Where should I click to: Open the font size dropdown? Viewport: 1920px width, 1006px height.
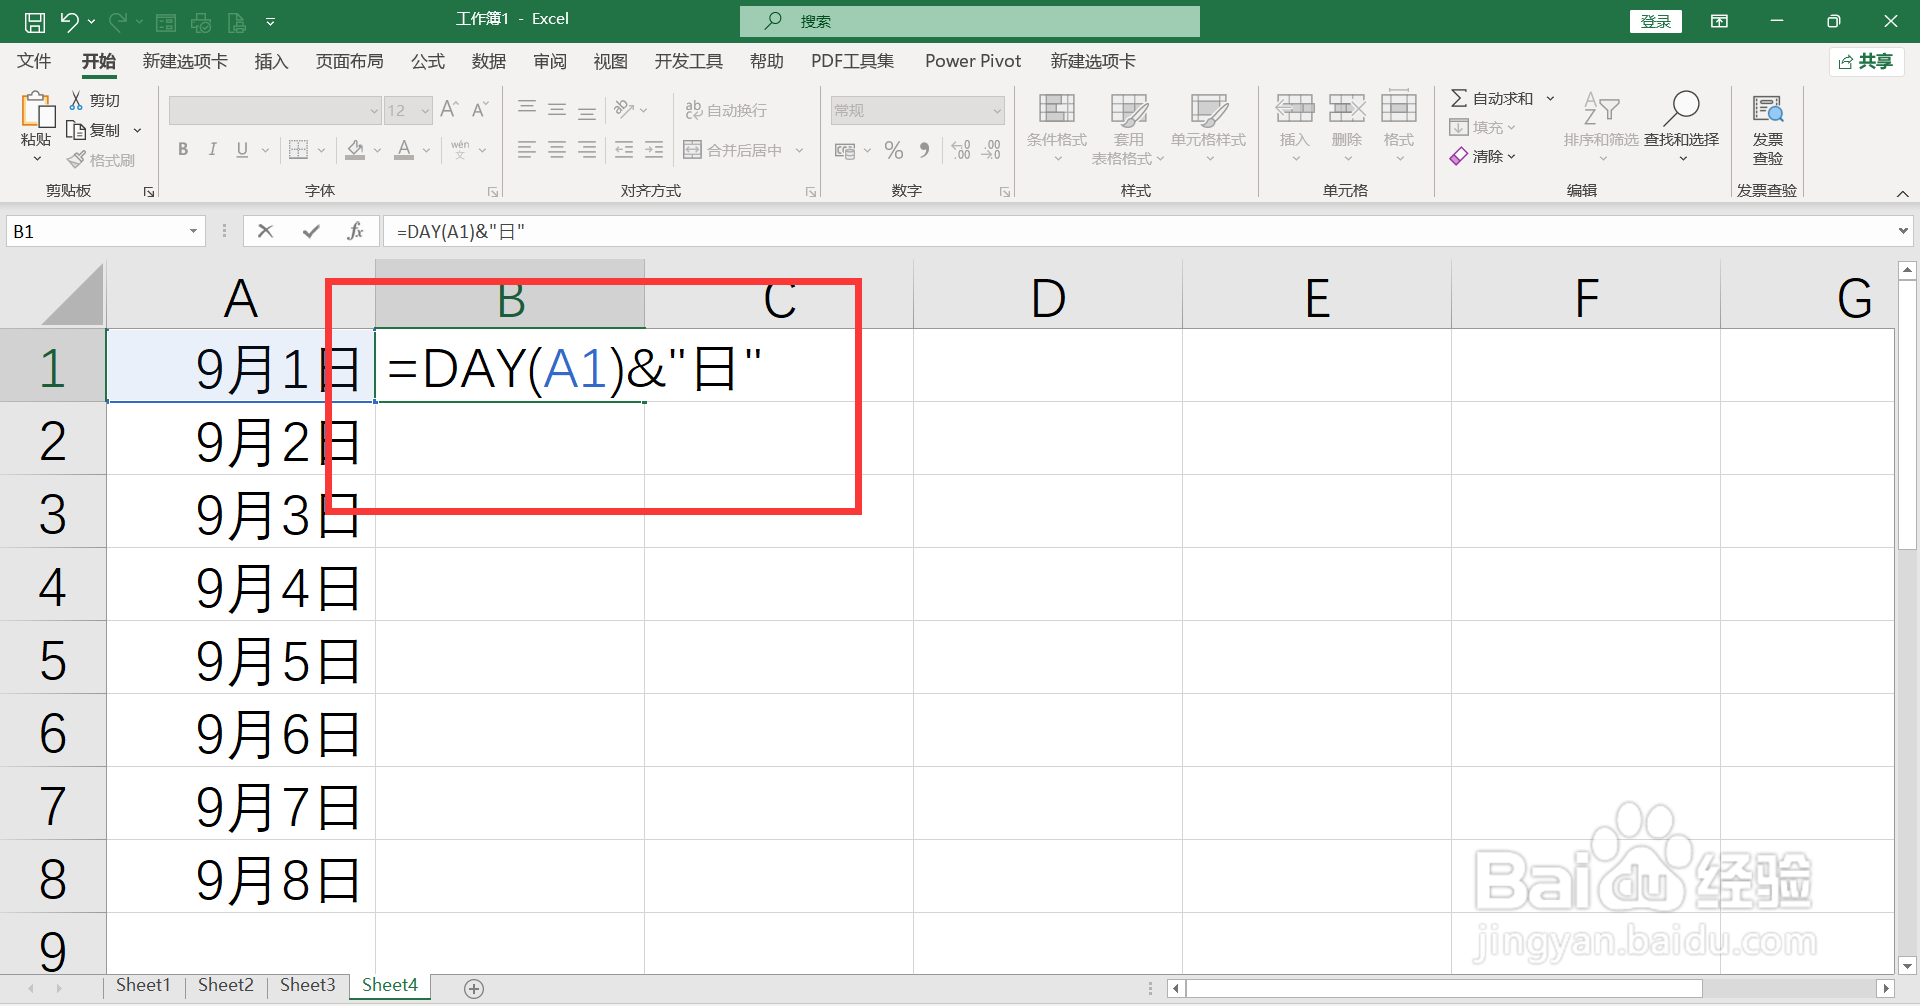click(x=425, y=111)
